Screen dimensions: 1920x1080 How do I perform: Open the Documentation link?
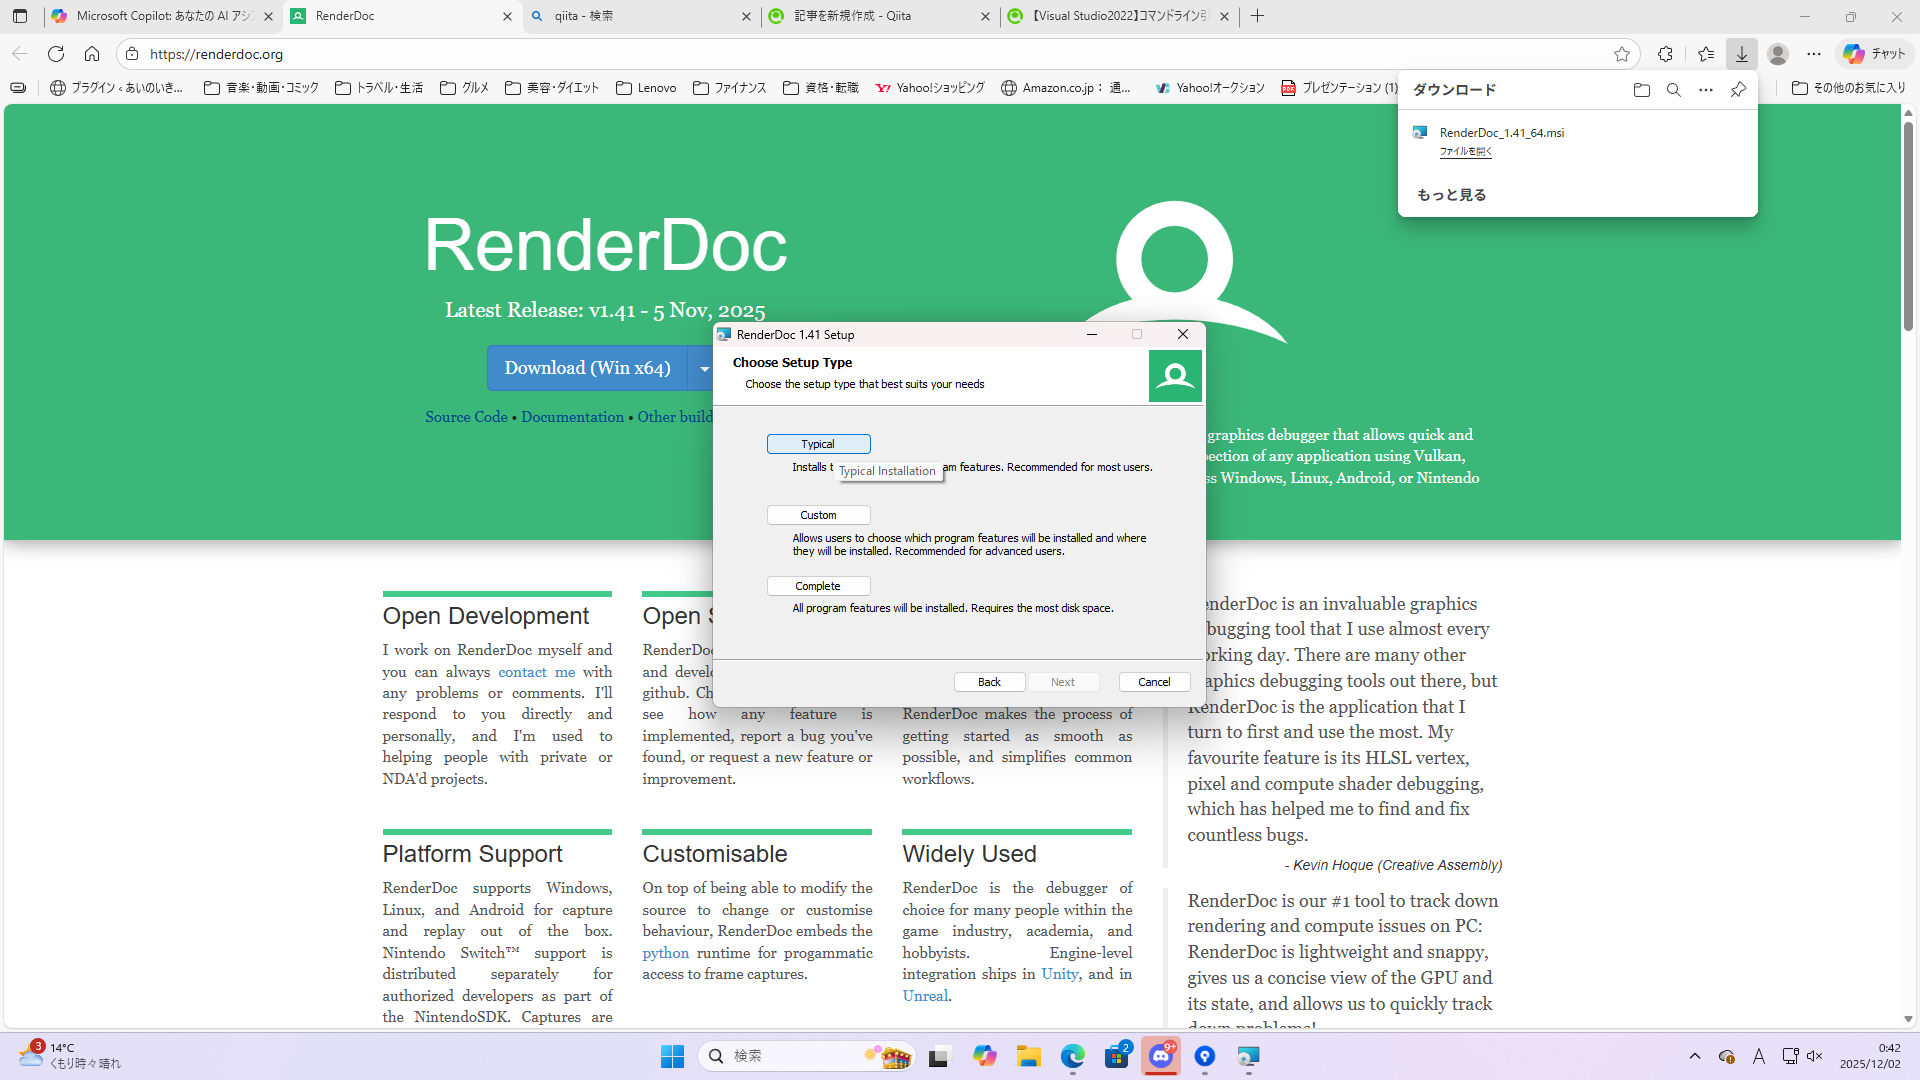pyautogui.click(x=572, y=417)
